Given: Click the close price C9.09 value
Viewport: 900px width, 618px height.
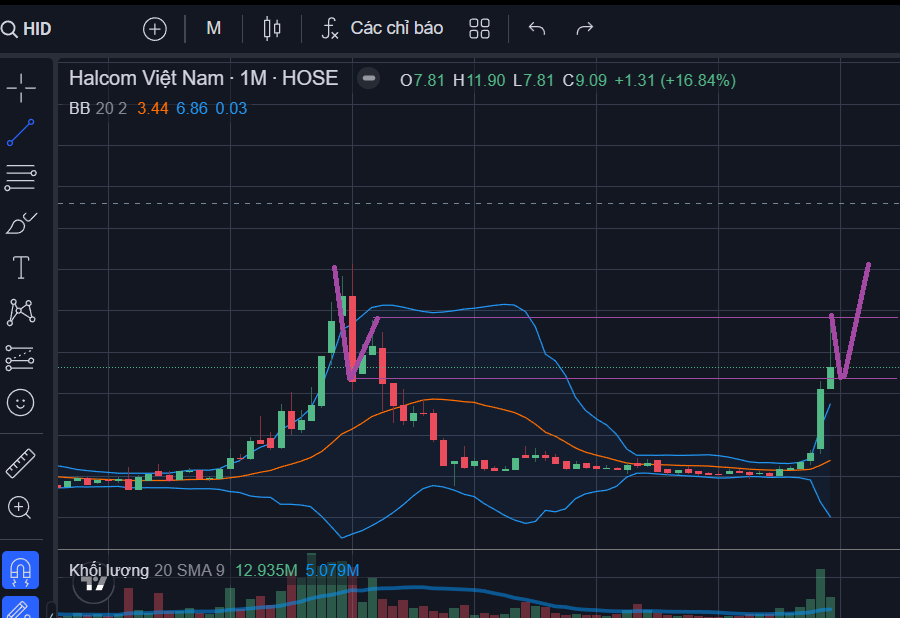Looking at the screenshot, I should click(x=585, y=80).
